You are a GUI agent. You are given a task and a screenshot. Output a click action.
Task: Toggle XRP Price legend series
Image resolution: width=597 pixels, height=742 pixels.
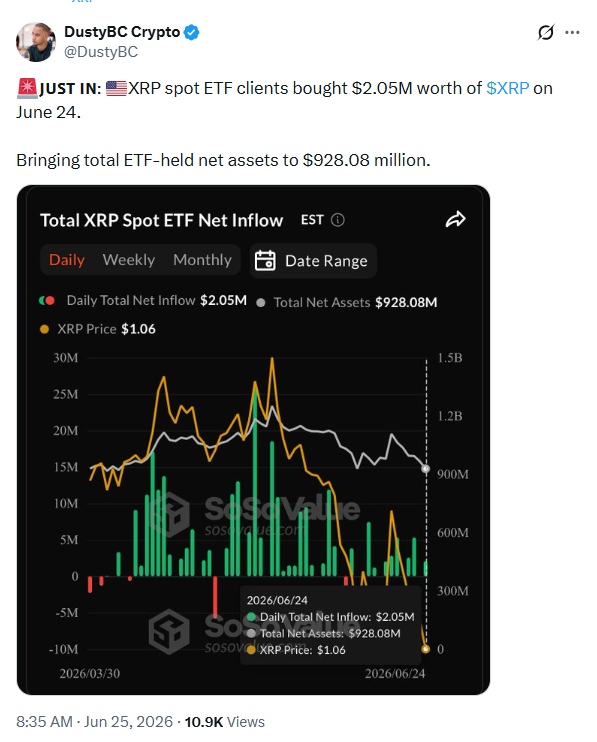pyautogui.click(x=98, y=329)
